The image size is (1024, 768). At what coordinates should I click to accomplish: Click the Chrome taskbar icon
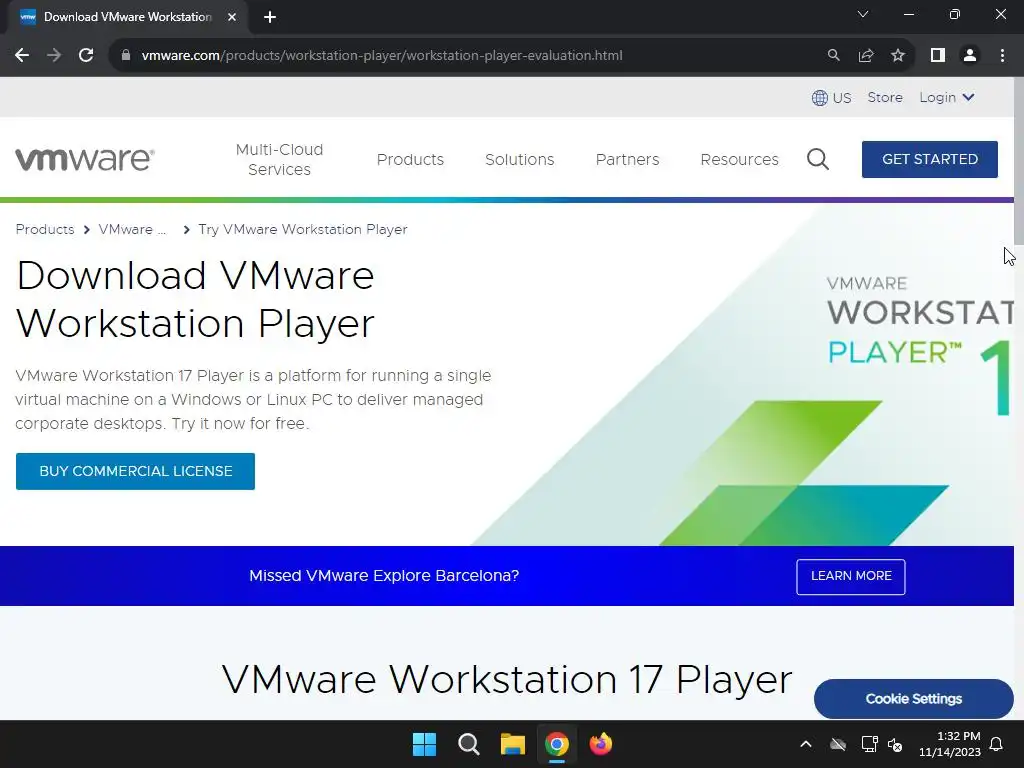click(x=556, y=744)
